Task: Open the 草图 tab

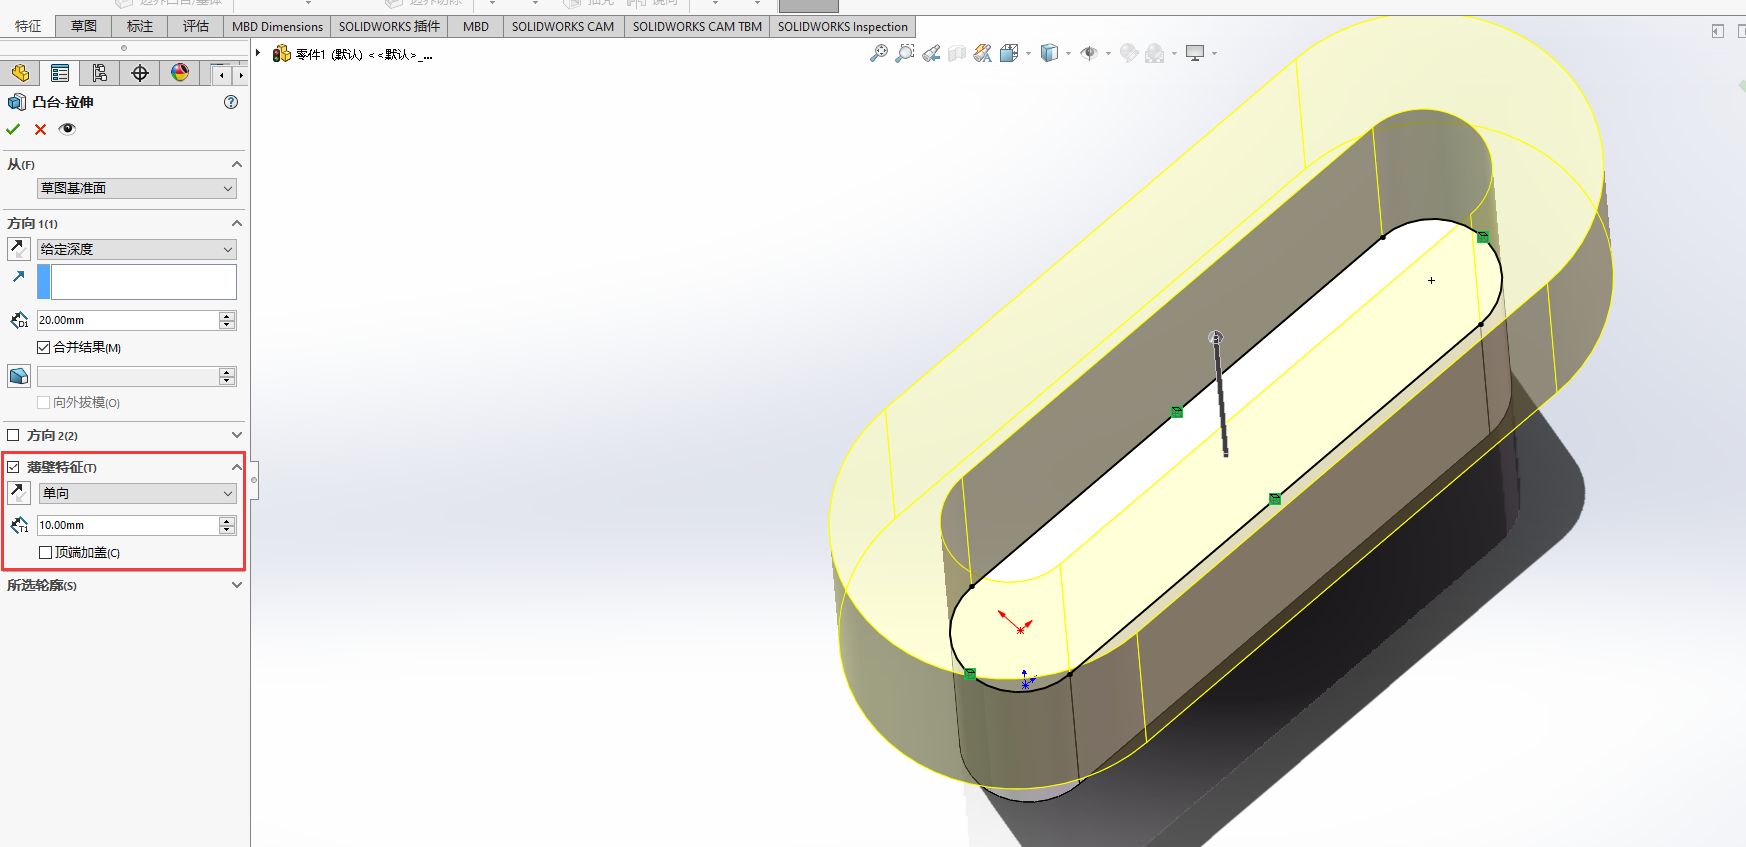Action: [x=84, y=26]
